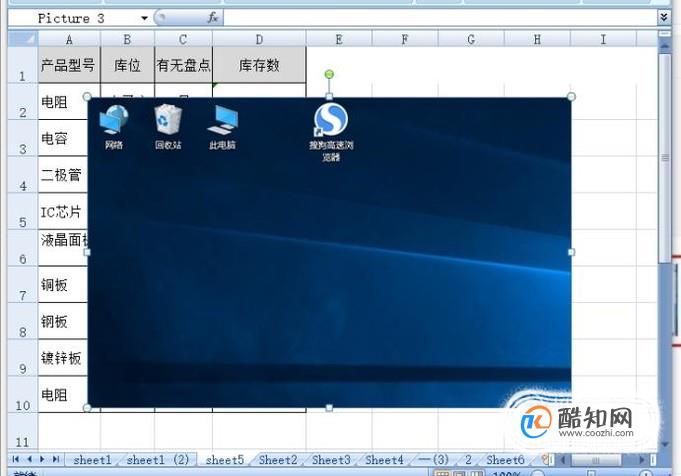Select column G header
The image size is (681, 476).
coord(471,40)
